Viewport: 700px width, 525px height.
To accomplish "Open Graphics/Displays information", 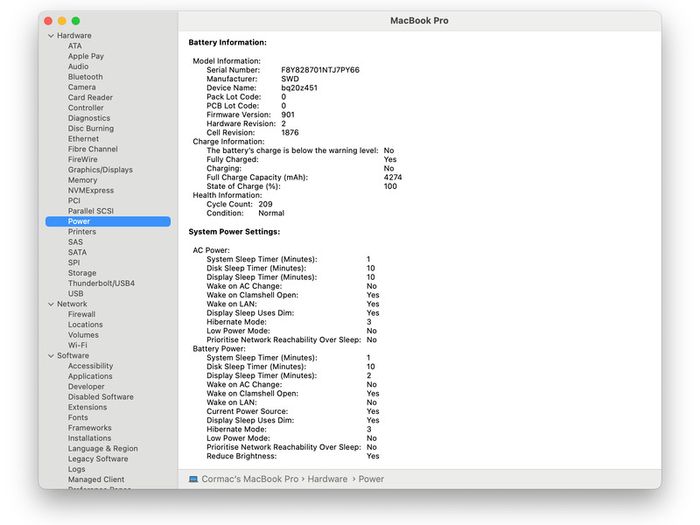I will coord(100,170).
